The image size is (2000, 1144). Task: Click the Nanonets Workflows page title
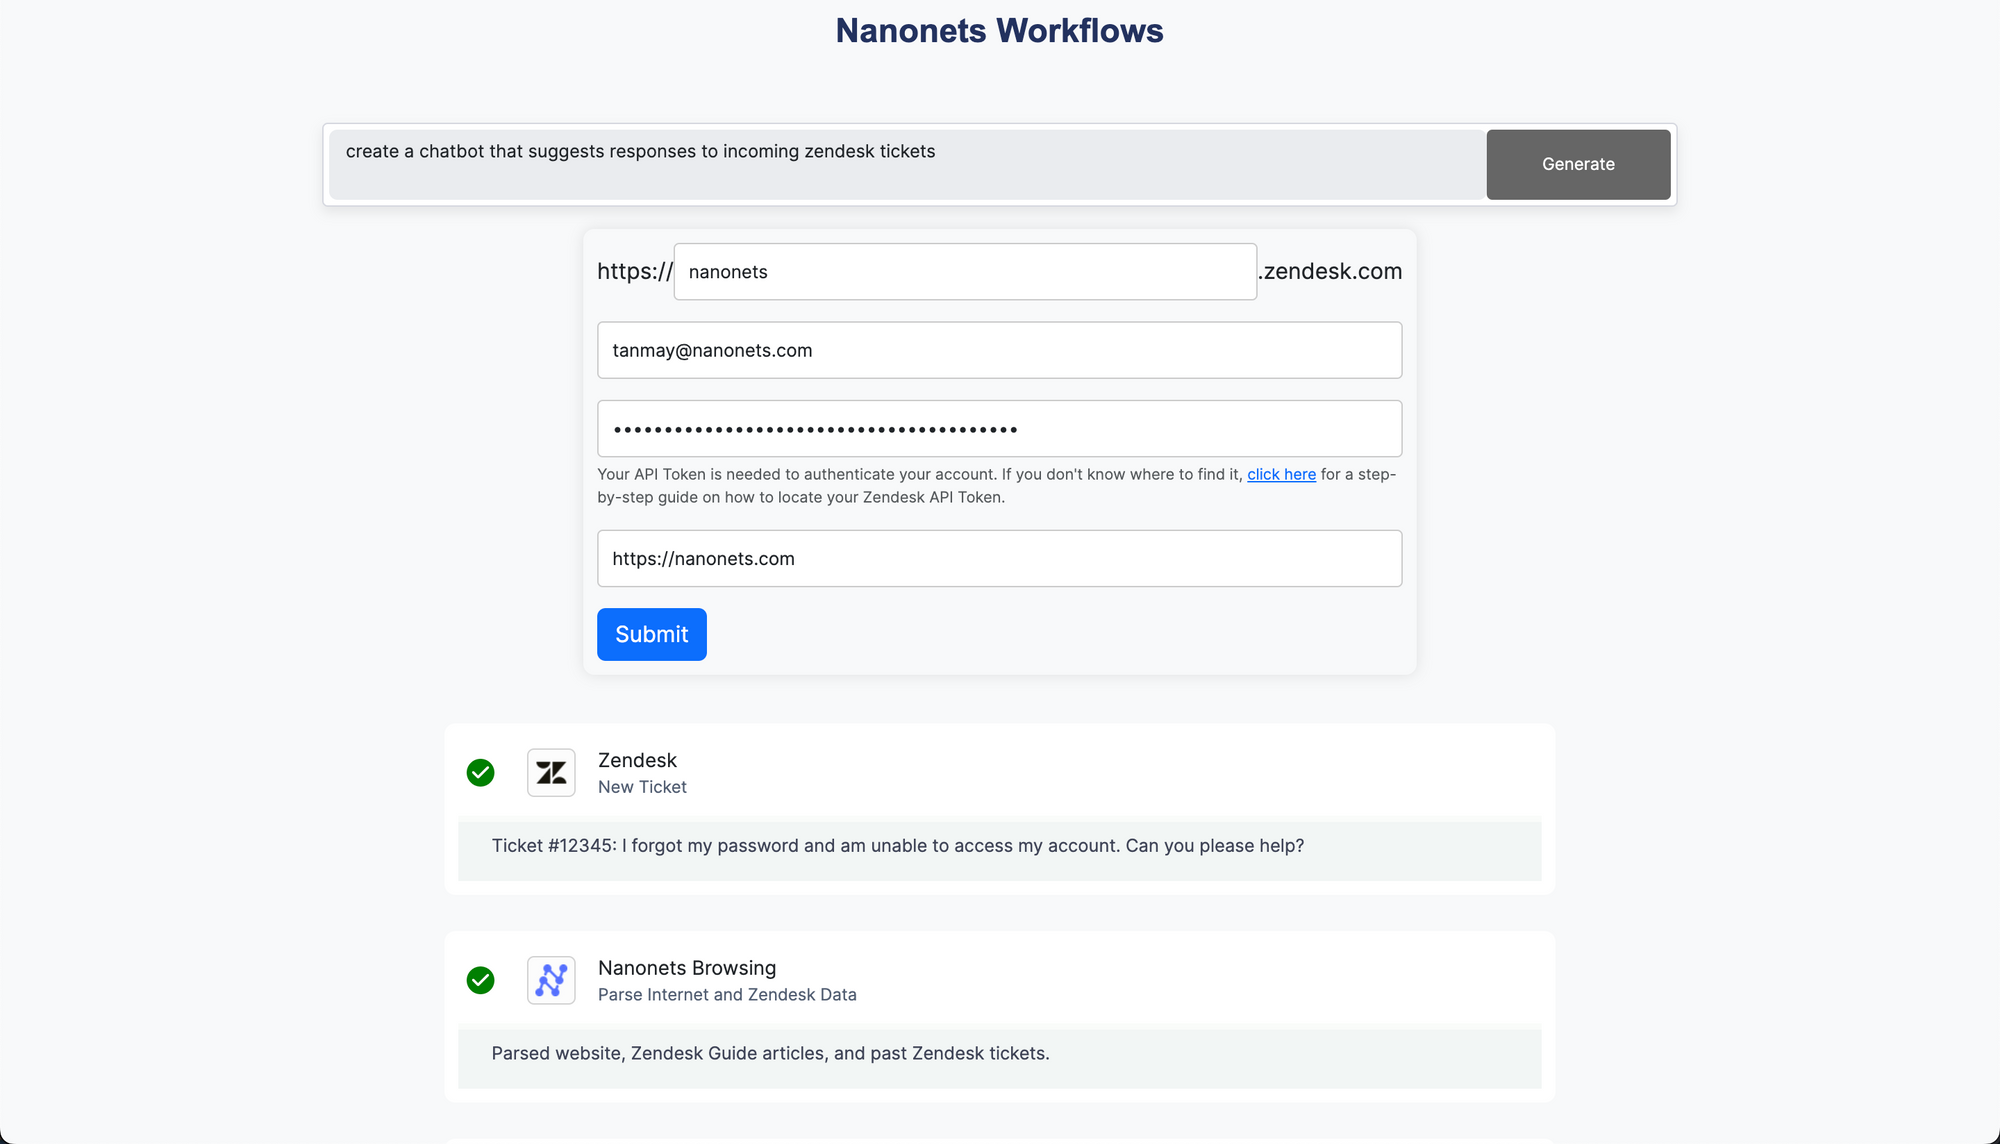999,31
